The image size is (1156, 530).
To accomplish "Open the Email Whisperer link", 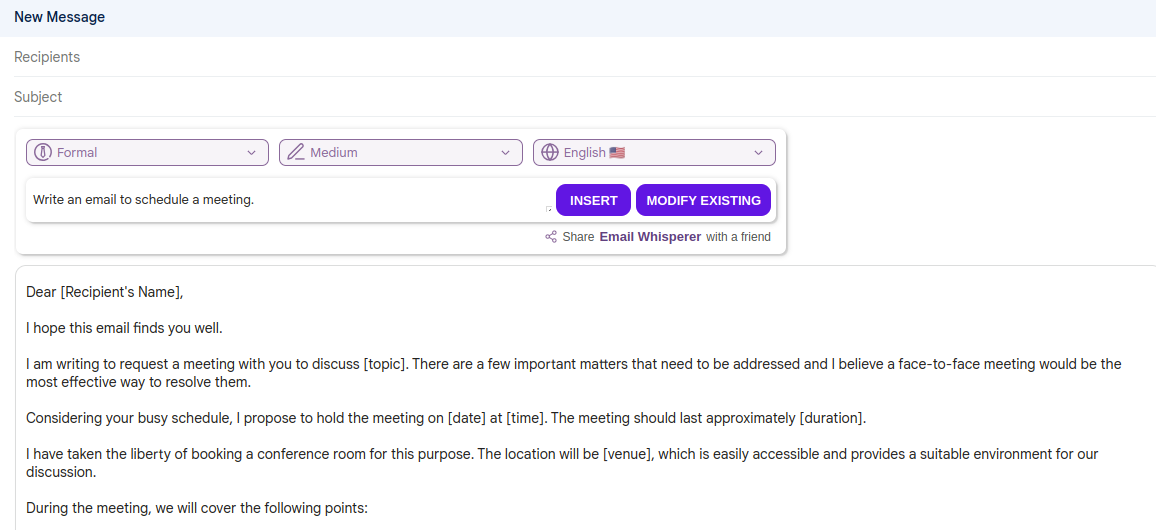I will click(x=650, y=237).
